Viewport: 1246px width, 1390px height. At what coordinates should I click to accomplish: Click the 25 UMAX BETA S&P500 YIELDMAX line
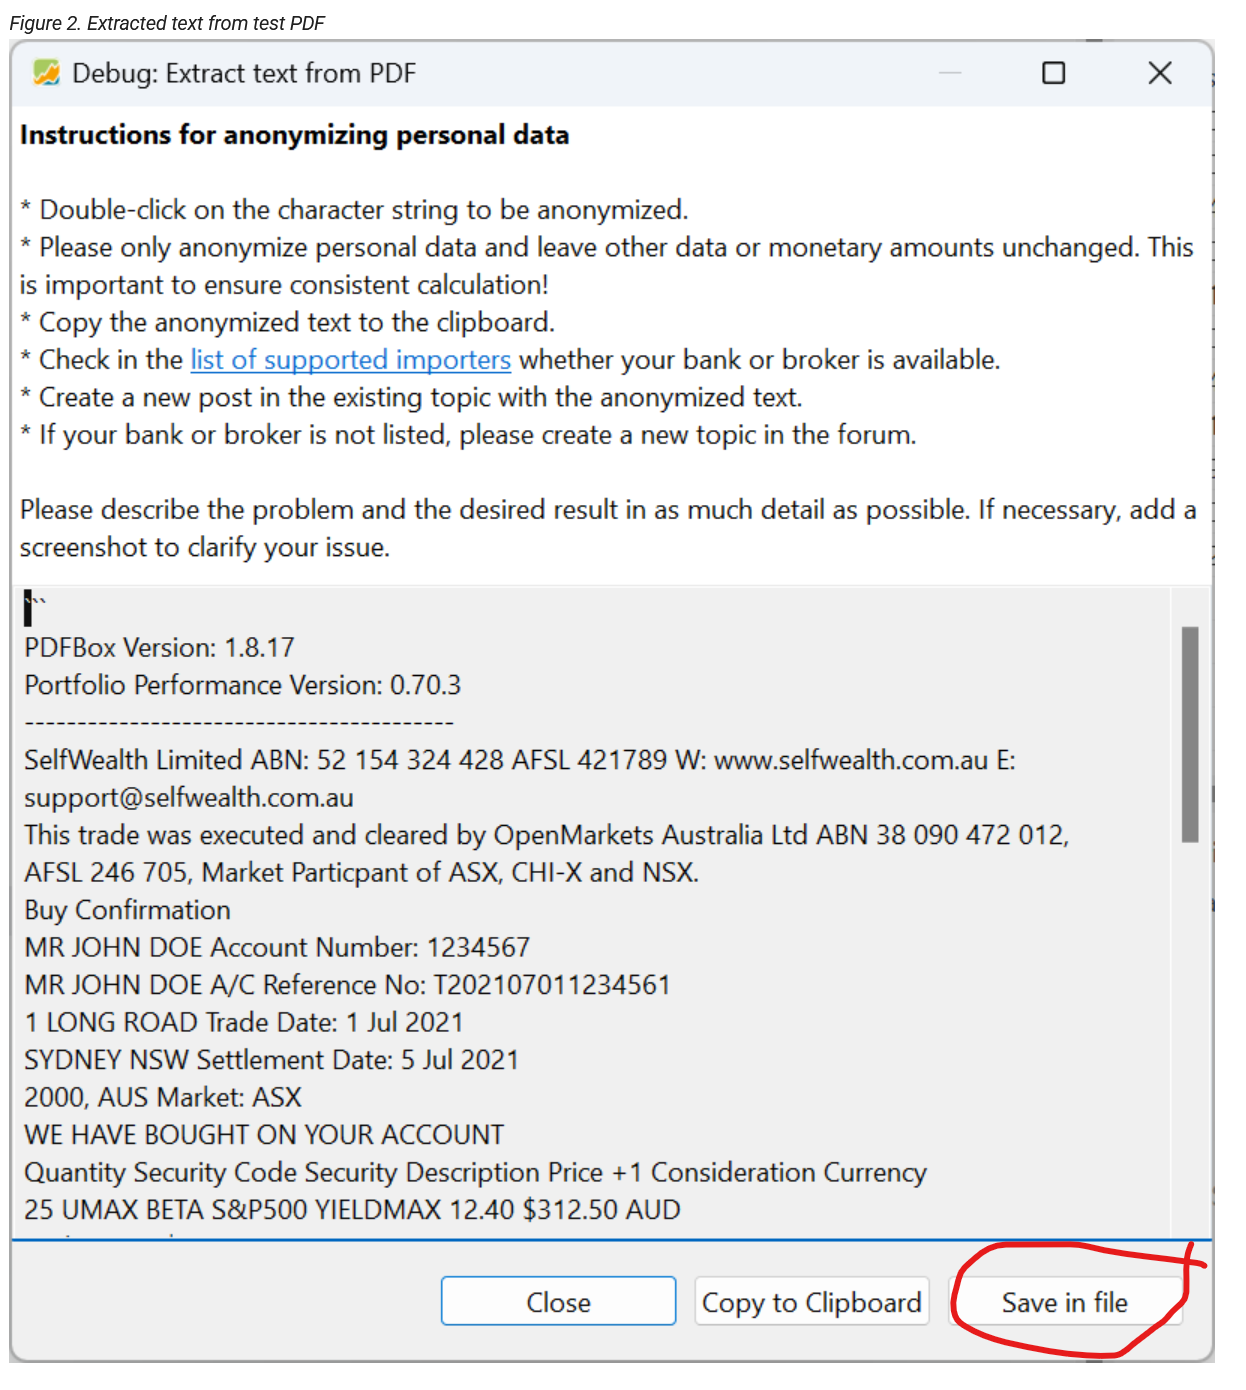click(x=352, y=1210)
